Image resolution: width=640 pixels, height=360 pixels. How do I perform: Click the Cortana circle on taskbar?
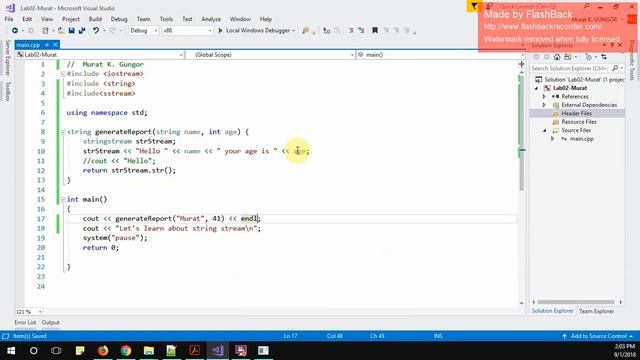(x=33, y=351)
